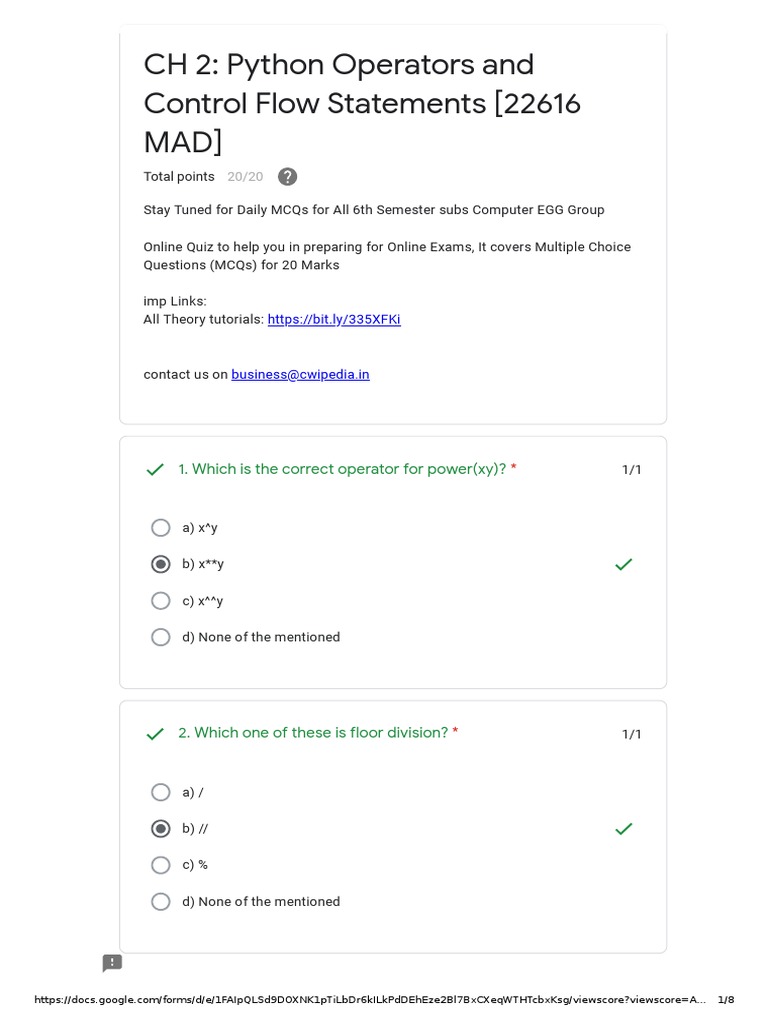Click the total points help question-mark icon
Image resolution: width=768 pixels, height=1024 pixels.
click(x=287, y=177)
